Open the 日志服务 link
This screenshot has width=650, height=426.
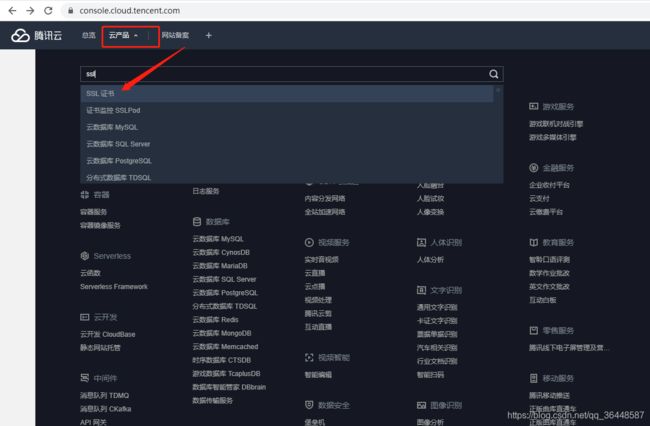pyautogui.click(x=206, y=191)
